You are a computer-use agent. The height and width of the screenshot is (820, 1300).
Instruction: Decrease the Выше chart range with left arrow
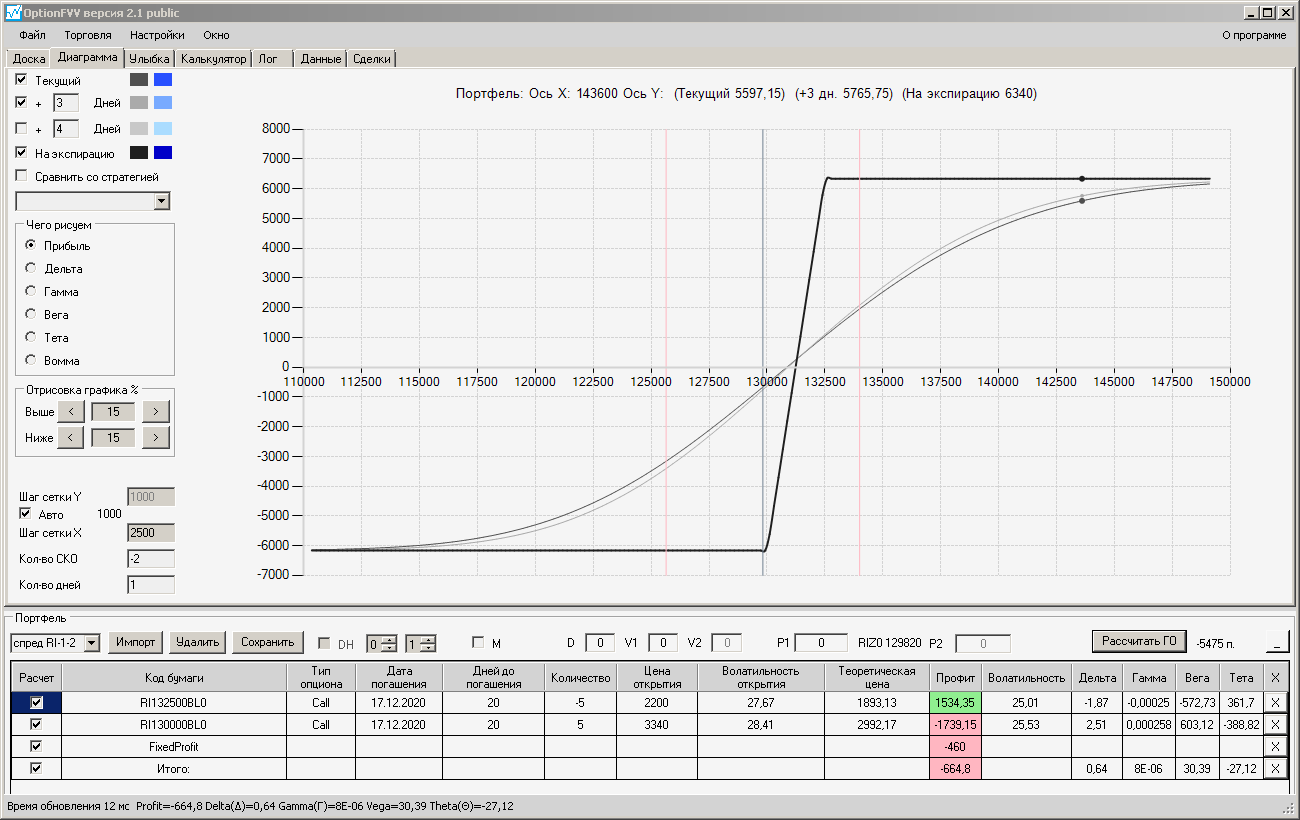click(70, 411)
